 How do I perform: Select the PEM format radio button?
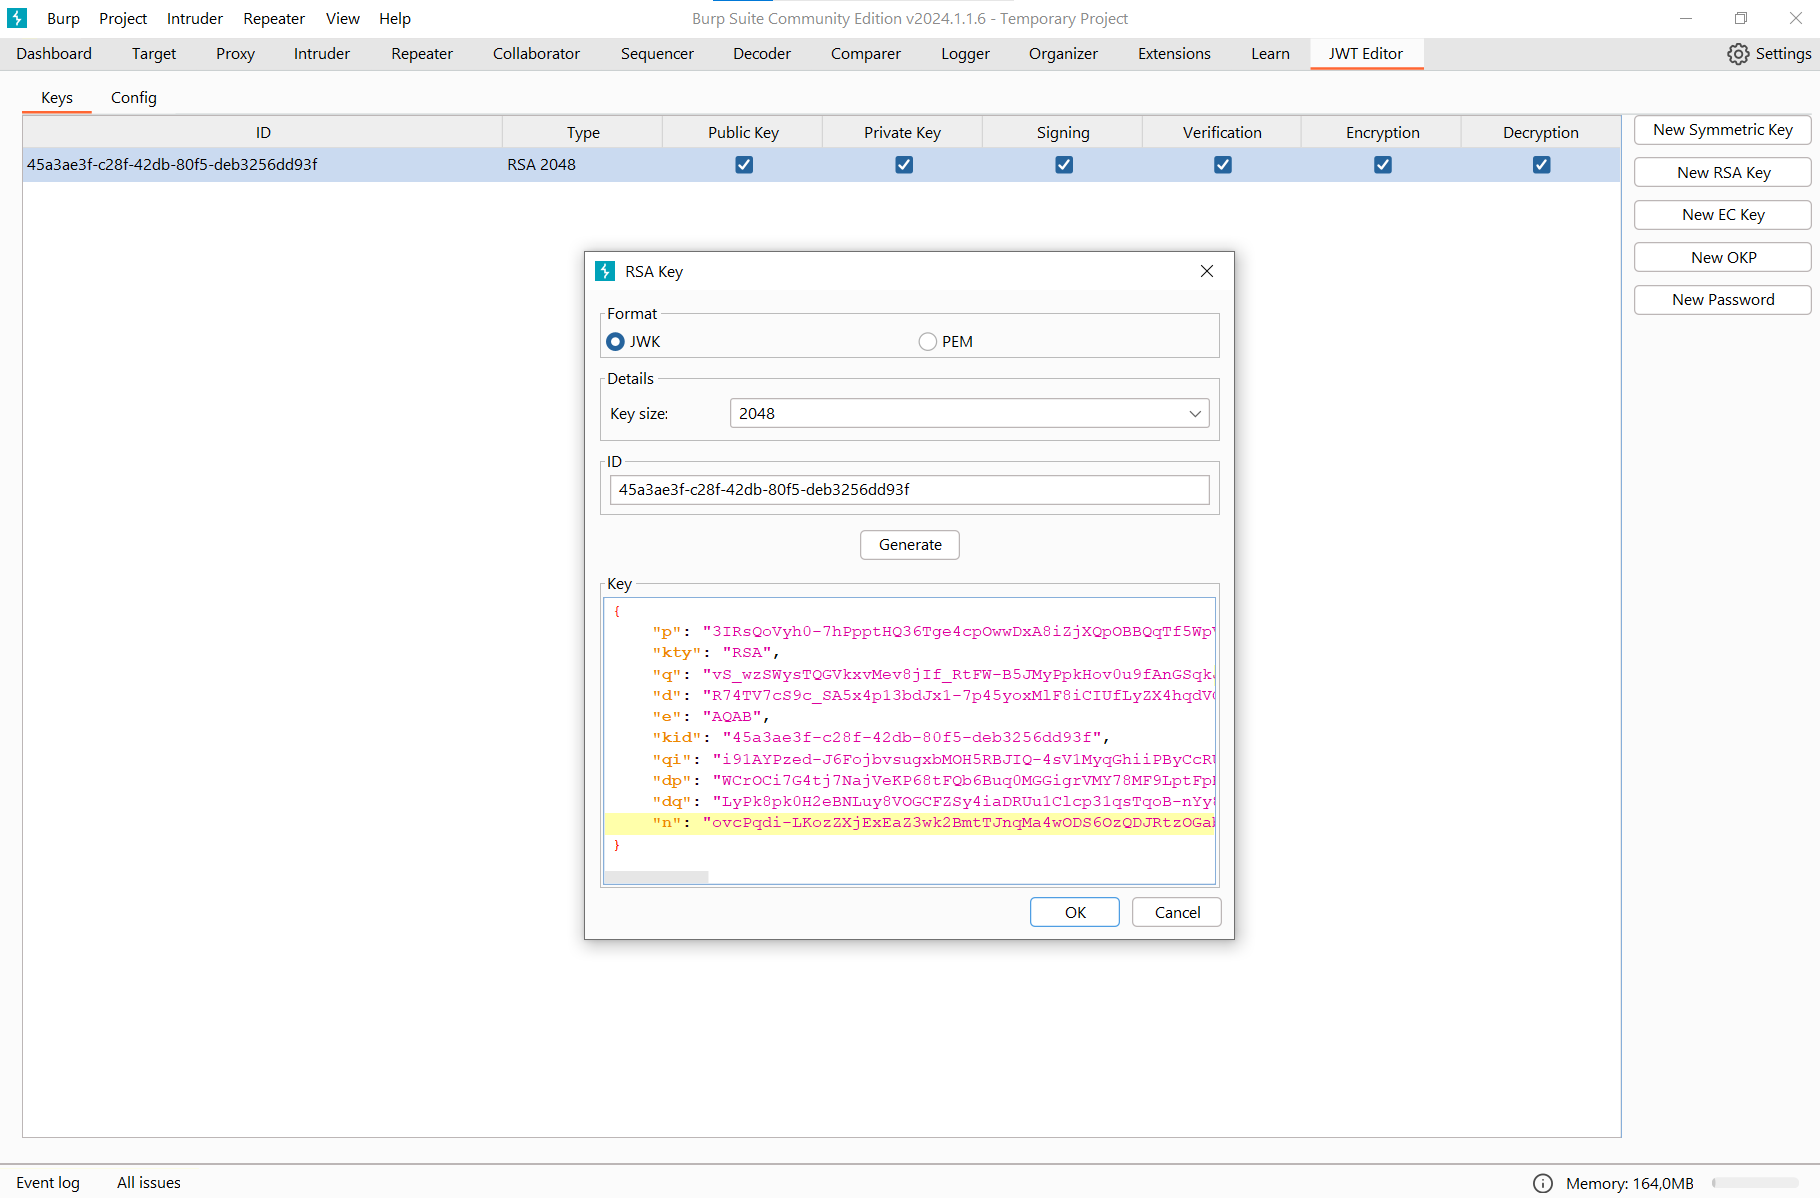[x=928, y=342]
